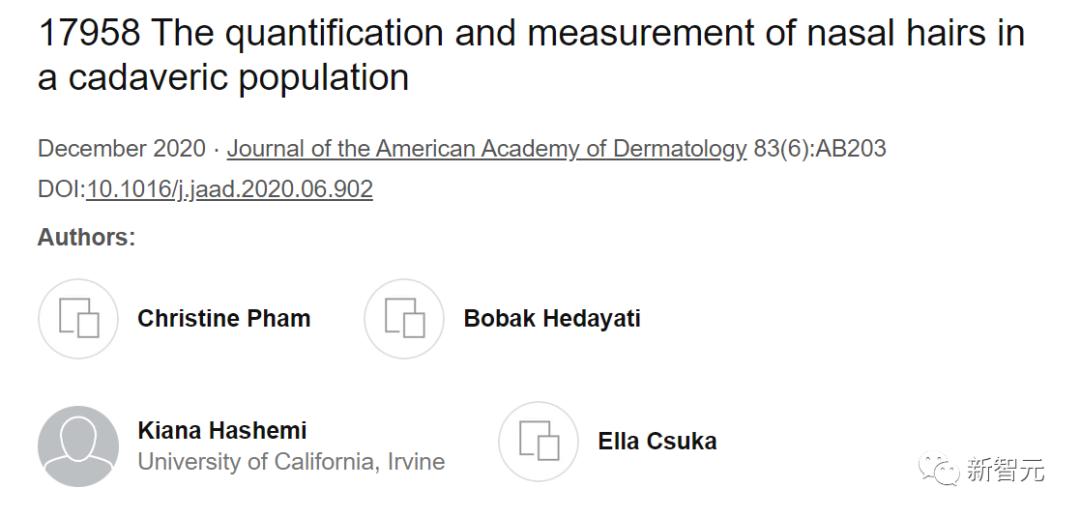The image size is (1080, 517).
Task: Click the "DOI:" label text
Action: point(62,189)
